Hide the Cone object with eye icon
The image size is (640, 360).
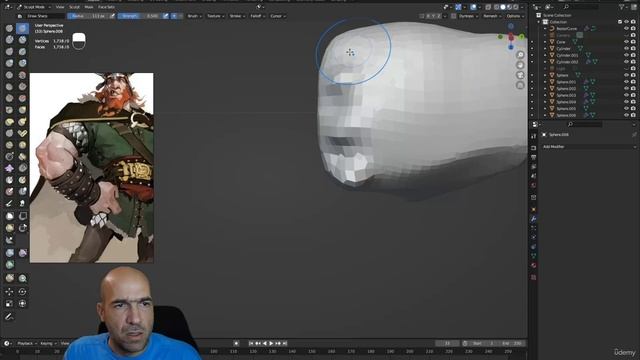click(627, 42)
